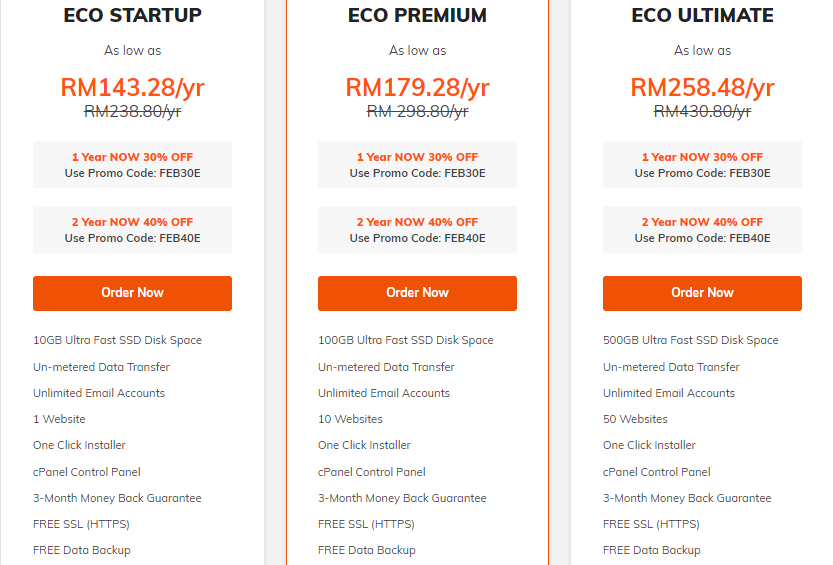This screenshot has height=565, width=833.
Task: Select the Eco Premium 1 Year 30% OFF promo box
Action: pyautogui.click(x=417, y=165)
